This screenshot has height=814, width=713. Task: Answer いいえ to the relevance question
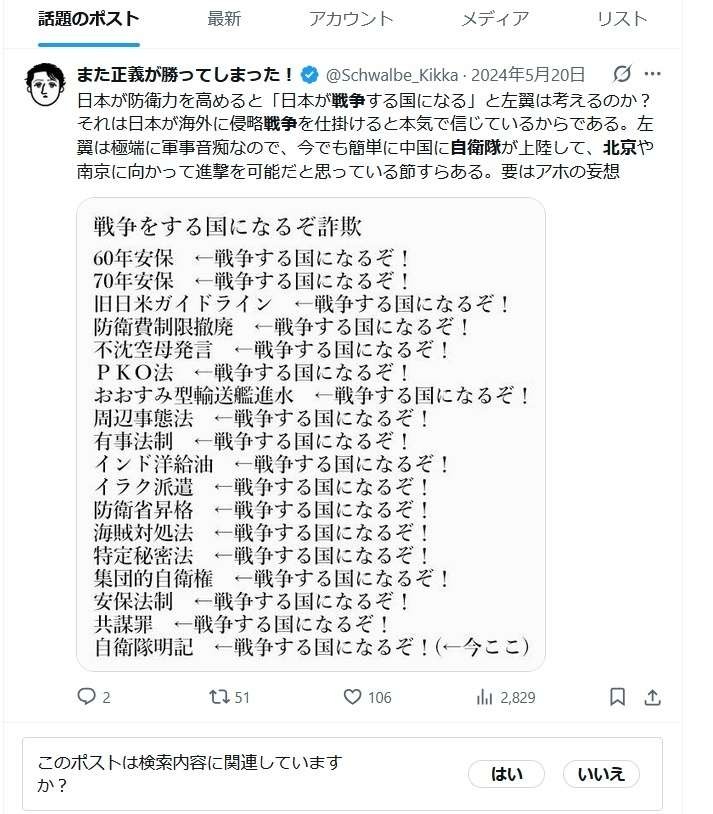click(x=601, y=774)
